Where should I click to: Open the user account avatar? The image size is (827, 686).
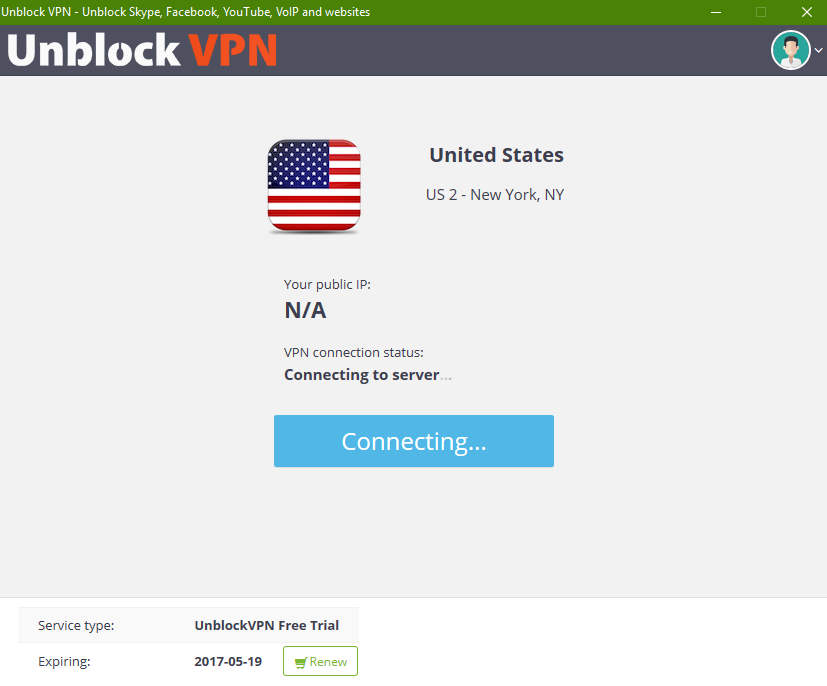(x=790, y=50)
